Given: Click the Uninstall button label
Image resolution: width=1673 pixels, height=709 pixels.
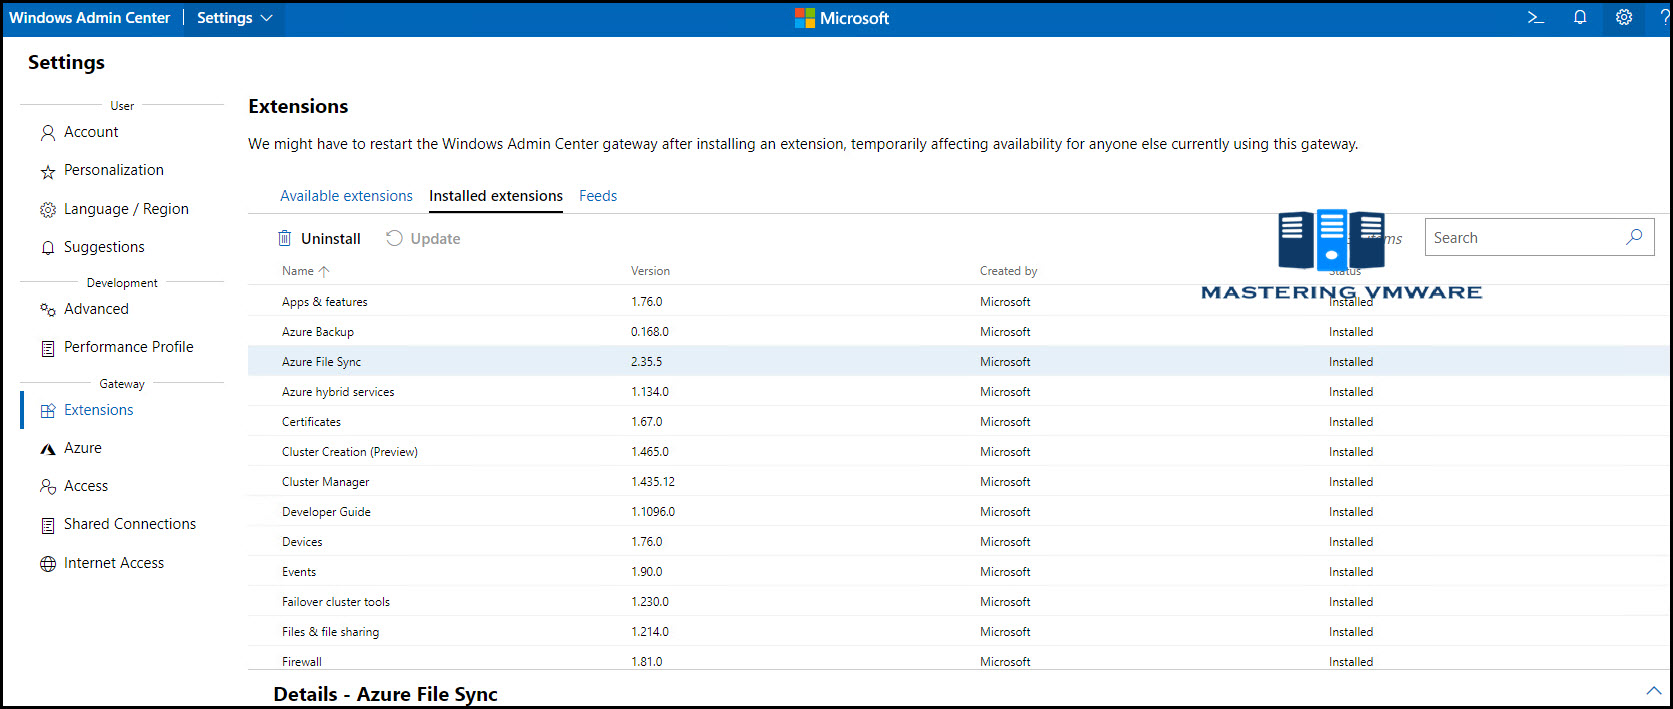Looking at the screenshot, I should 331,239.
